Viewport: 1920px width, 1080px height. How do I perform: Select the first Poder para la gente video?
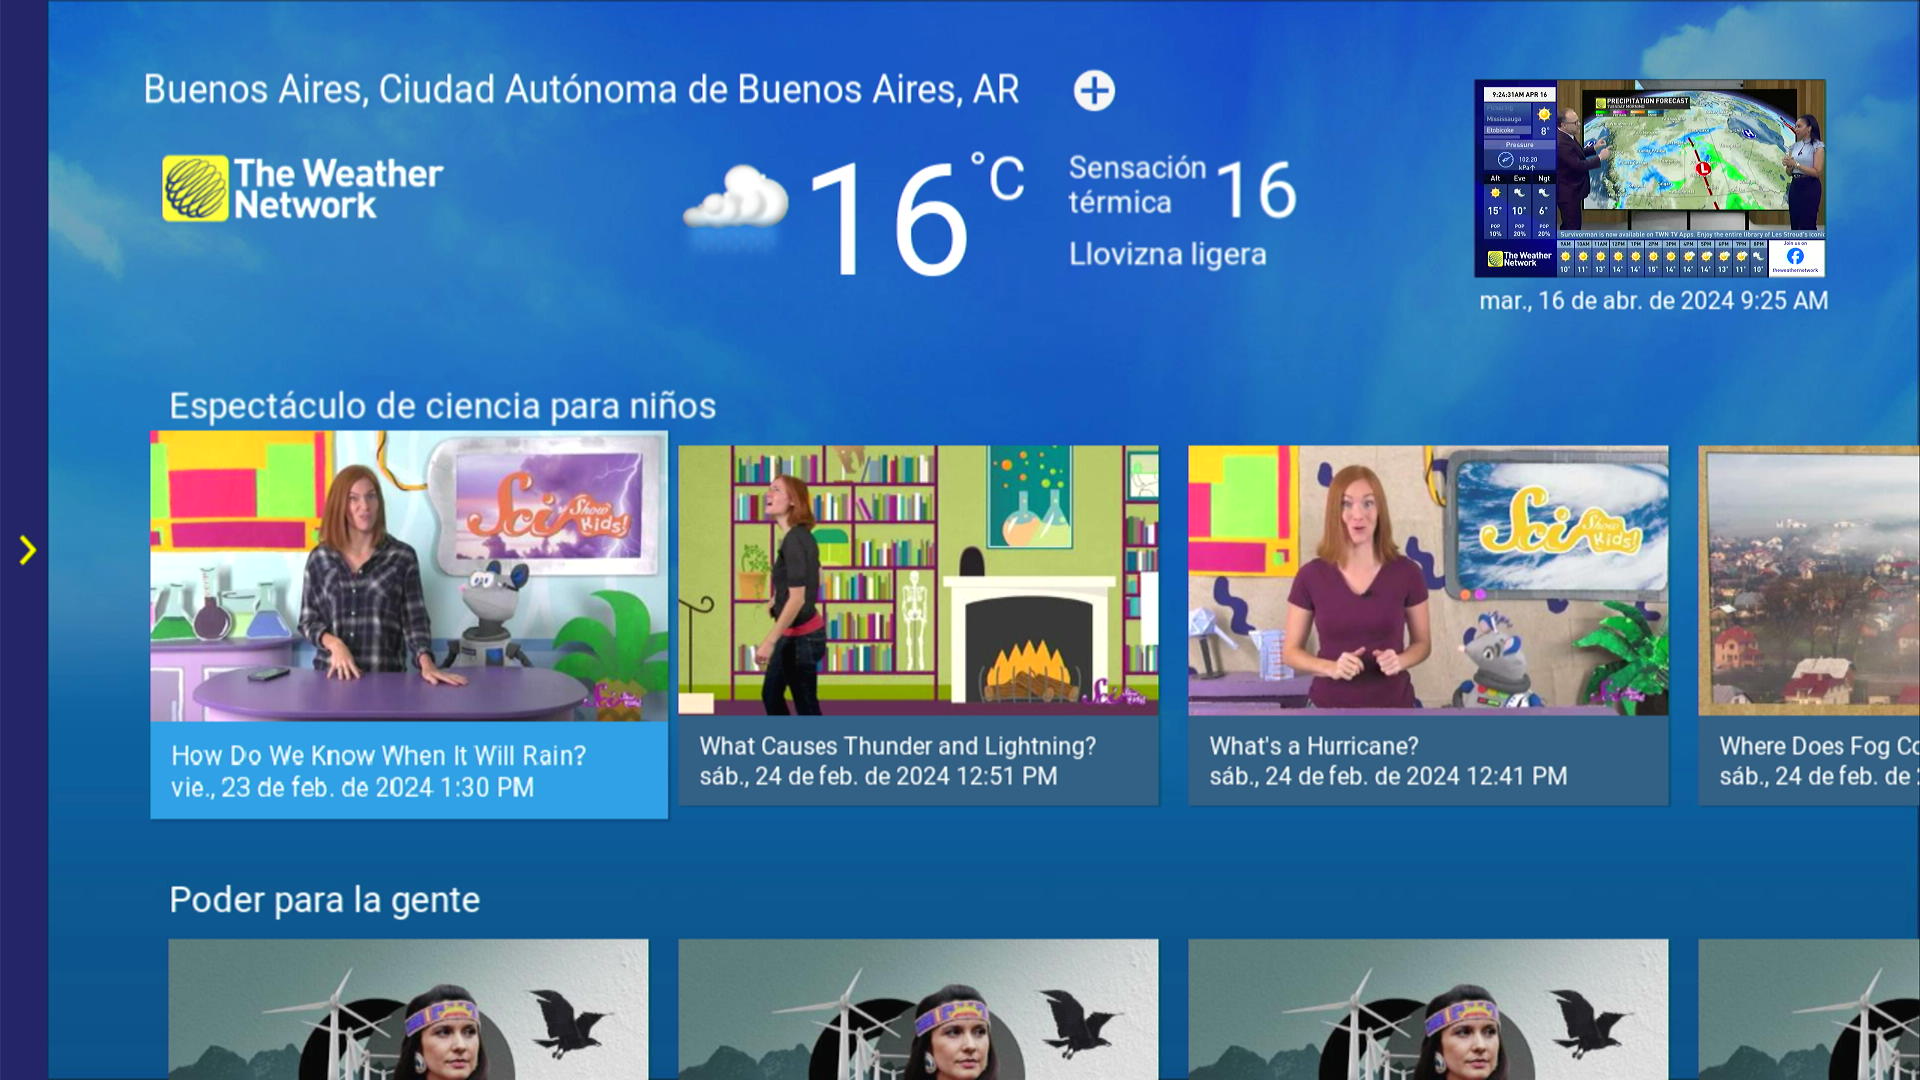[x=409, y=1010]
